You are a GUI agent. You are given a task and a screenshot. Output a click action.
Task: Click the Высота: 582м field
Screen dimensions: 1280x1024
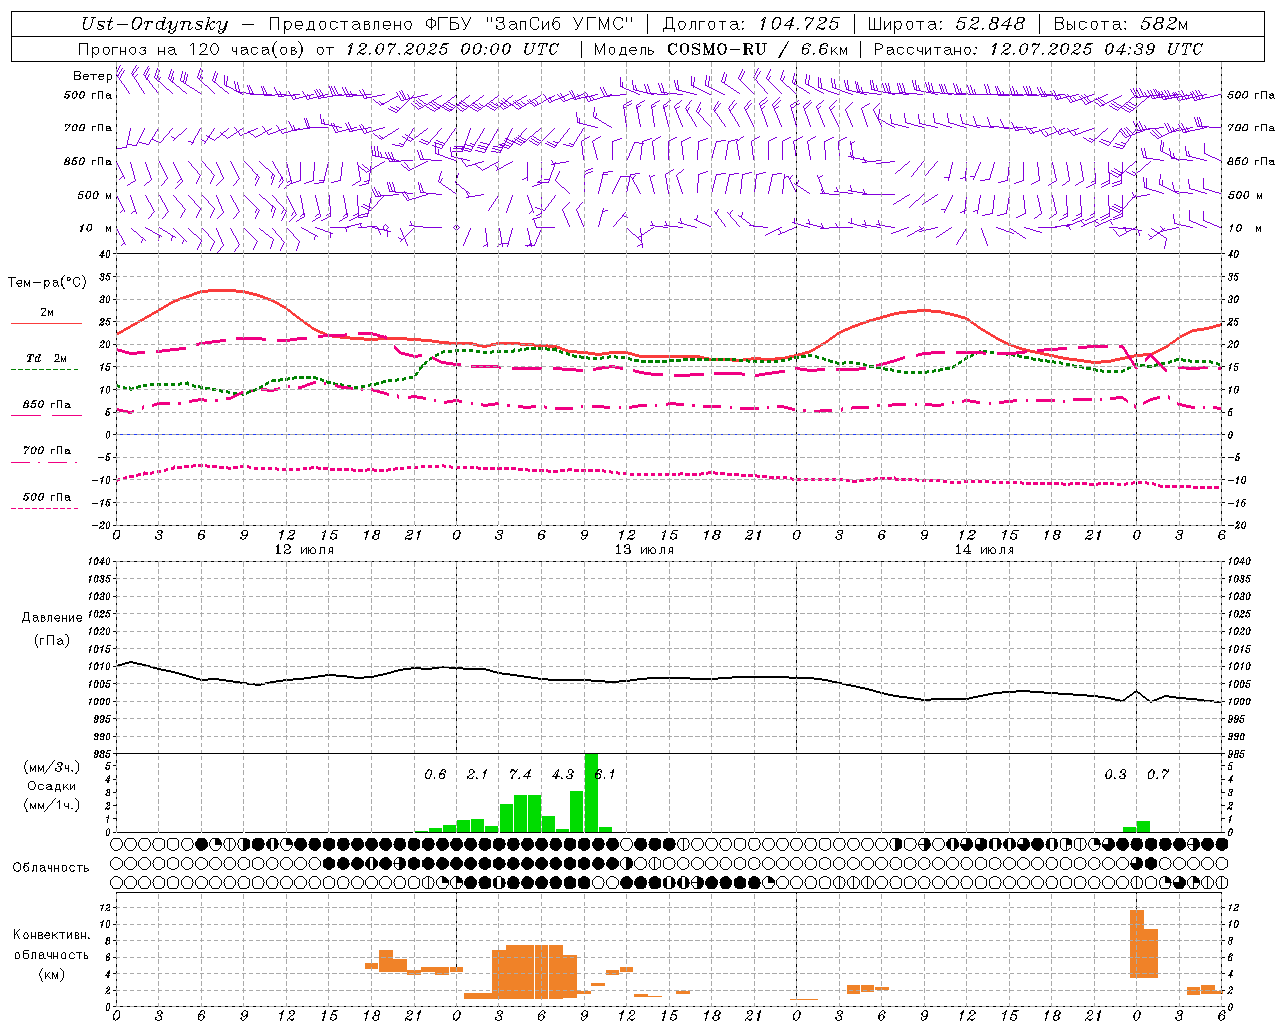point(1120,24)
